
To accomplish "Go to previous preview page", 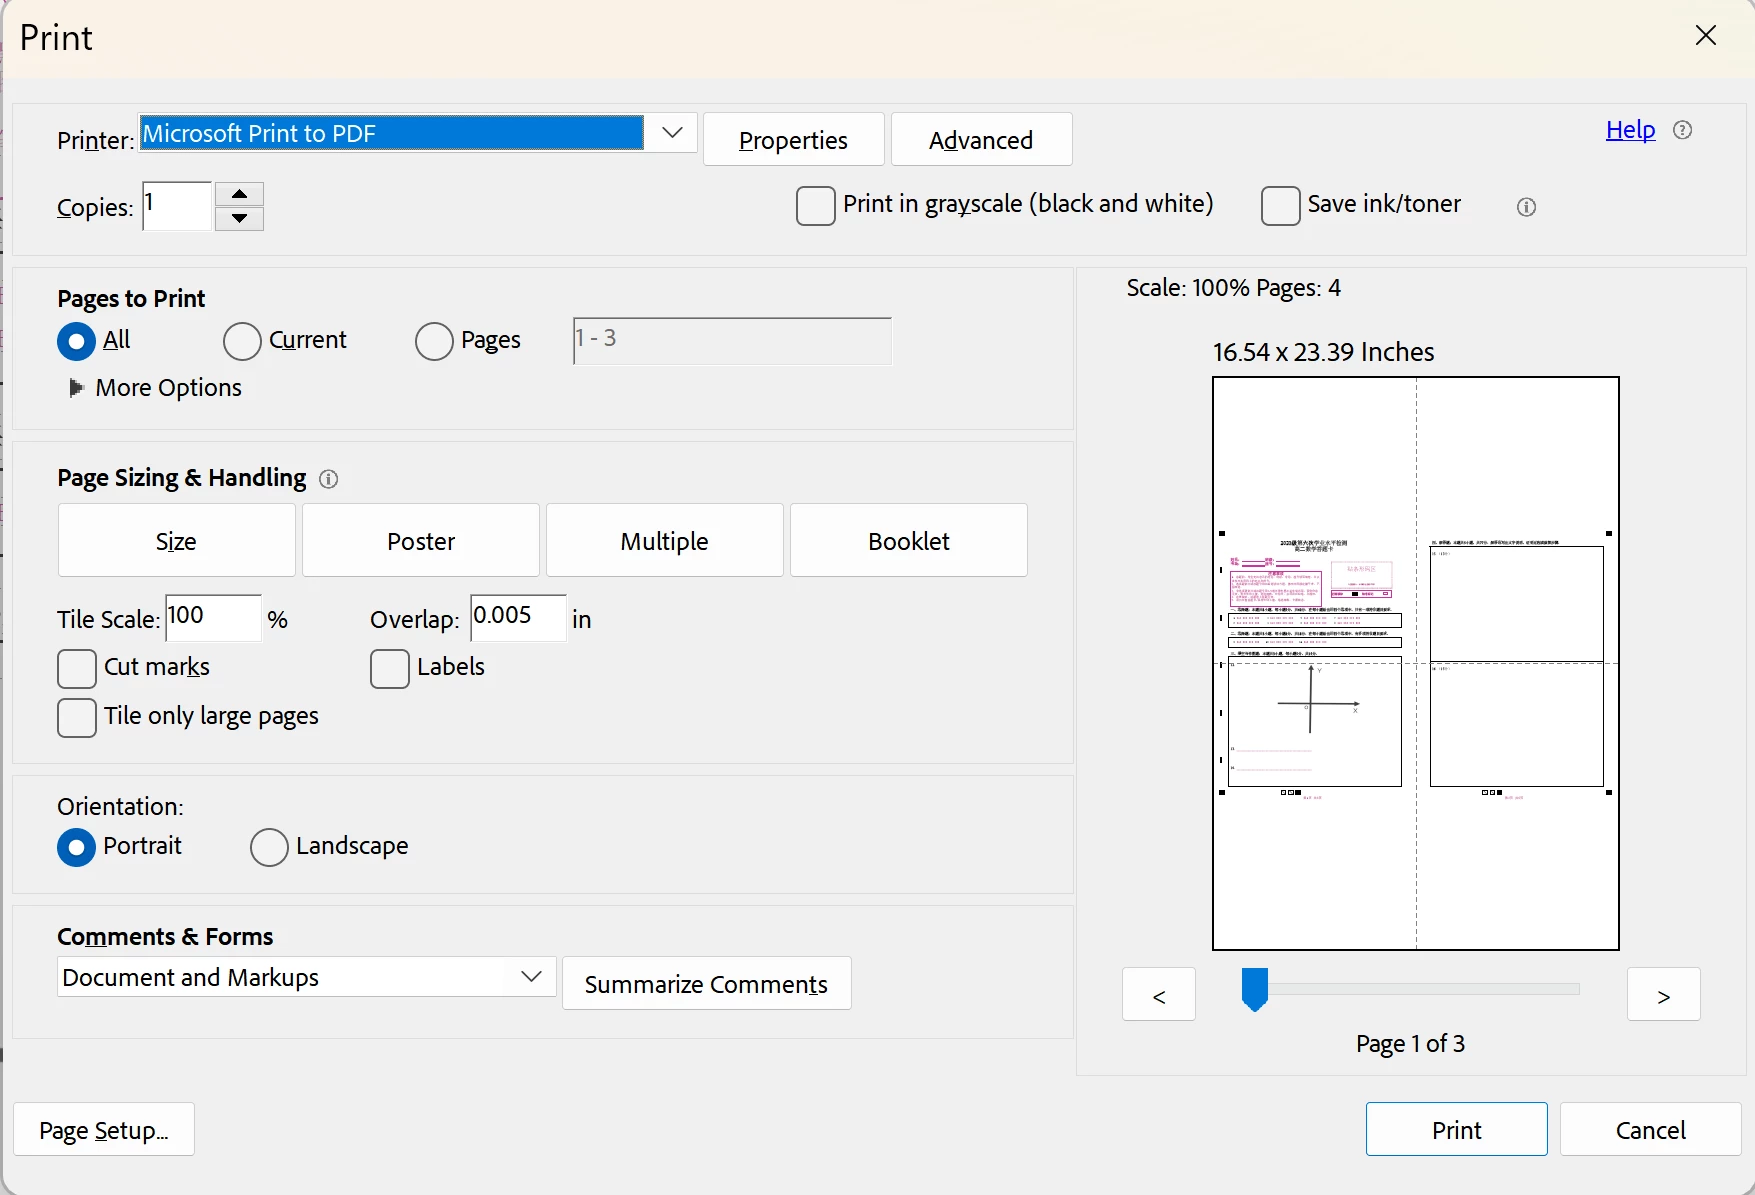I will tap(1159, 995).
